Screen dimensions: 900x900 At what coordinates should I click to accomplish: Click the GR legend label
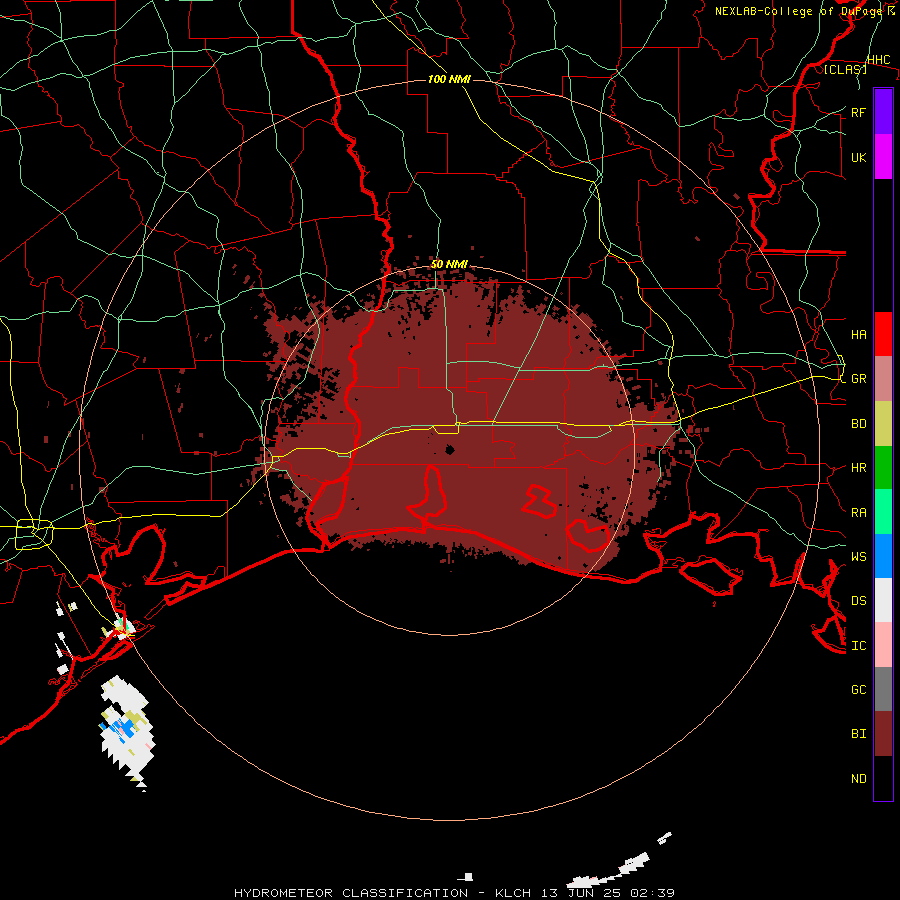click(859, 379)
